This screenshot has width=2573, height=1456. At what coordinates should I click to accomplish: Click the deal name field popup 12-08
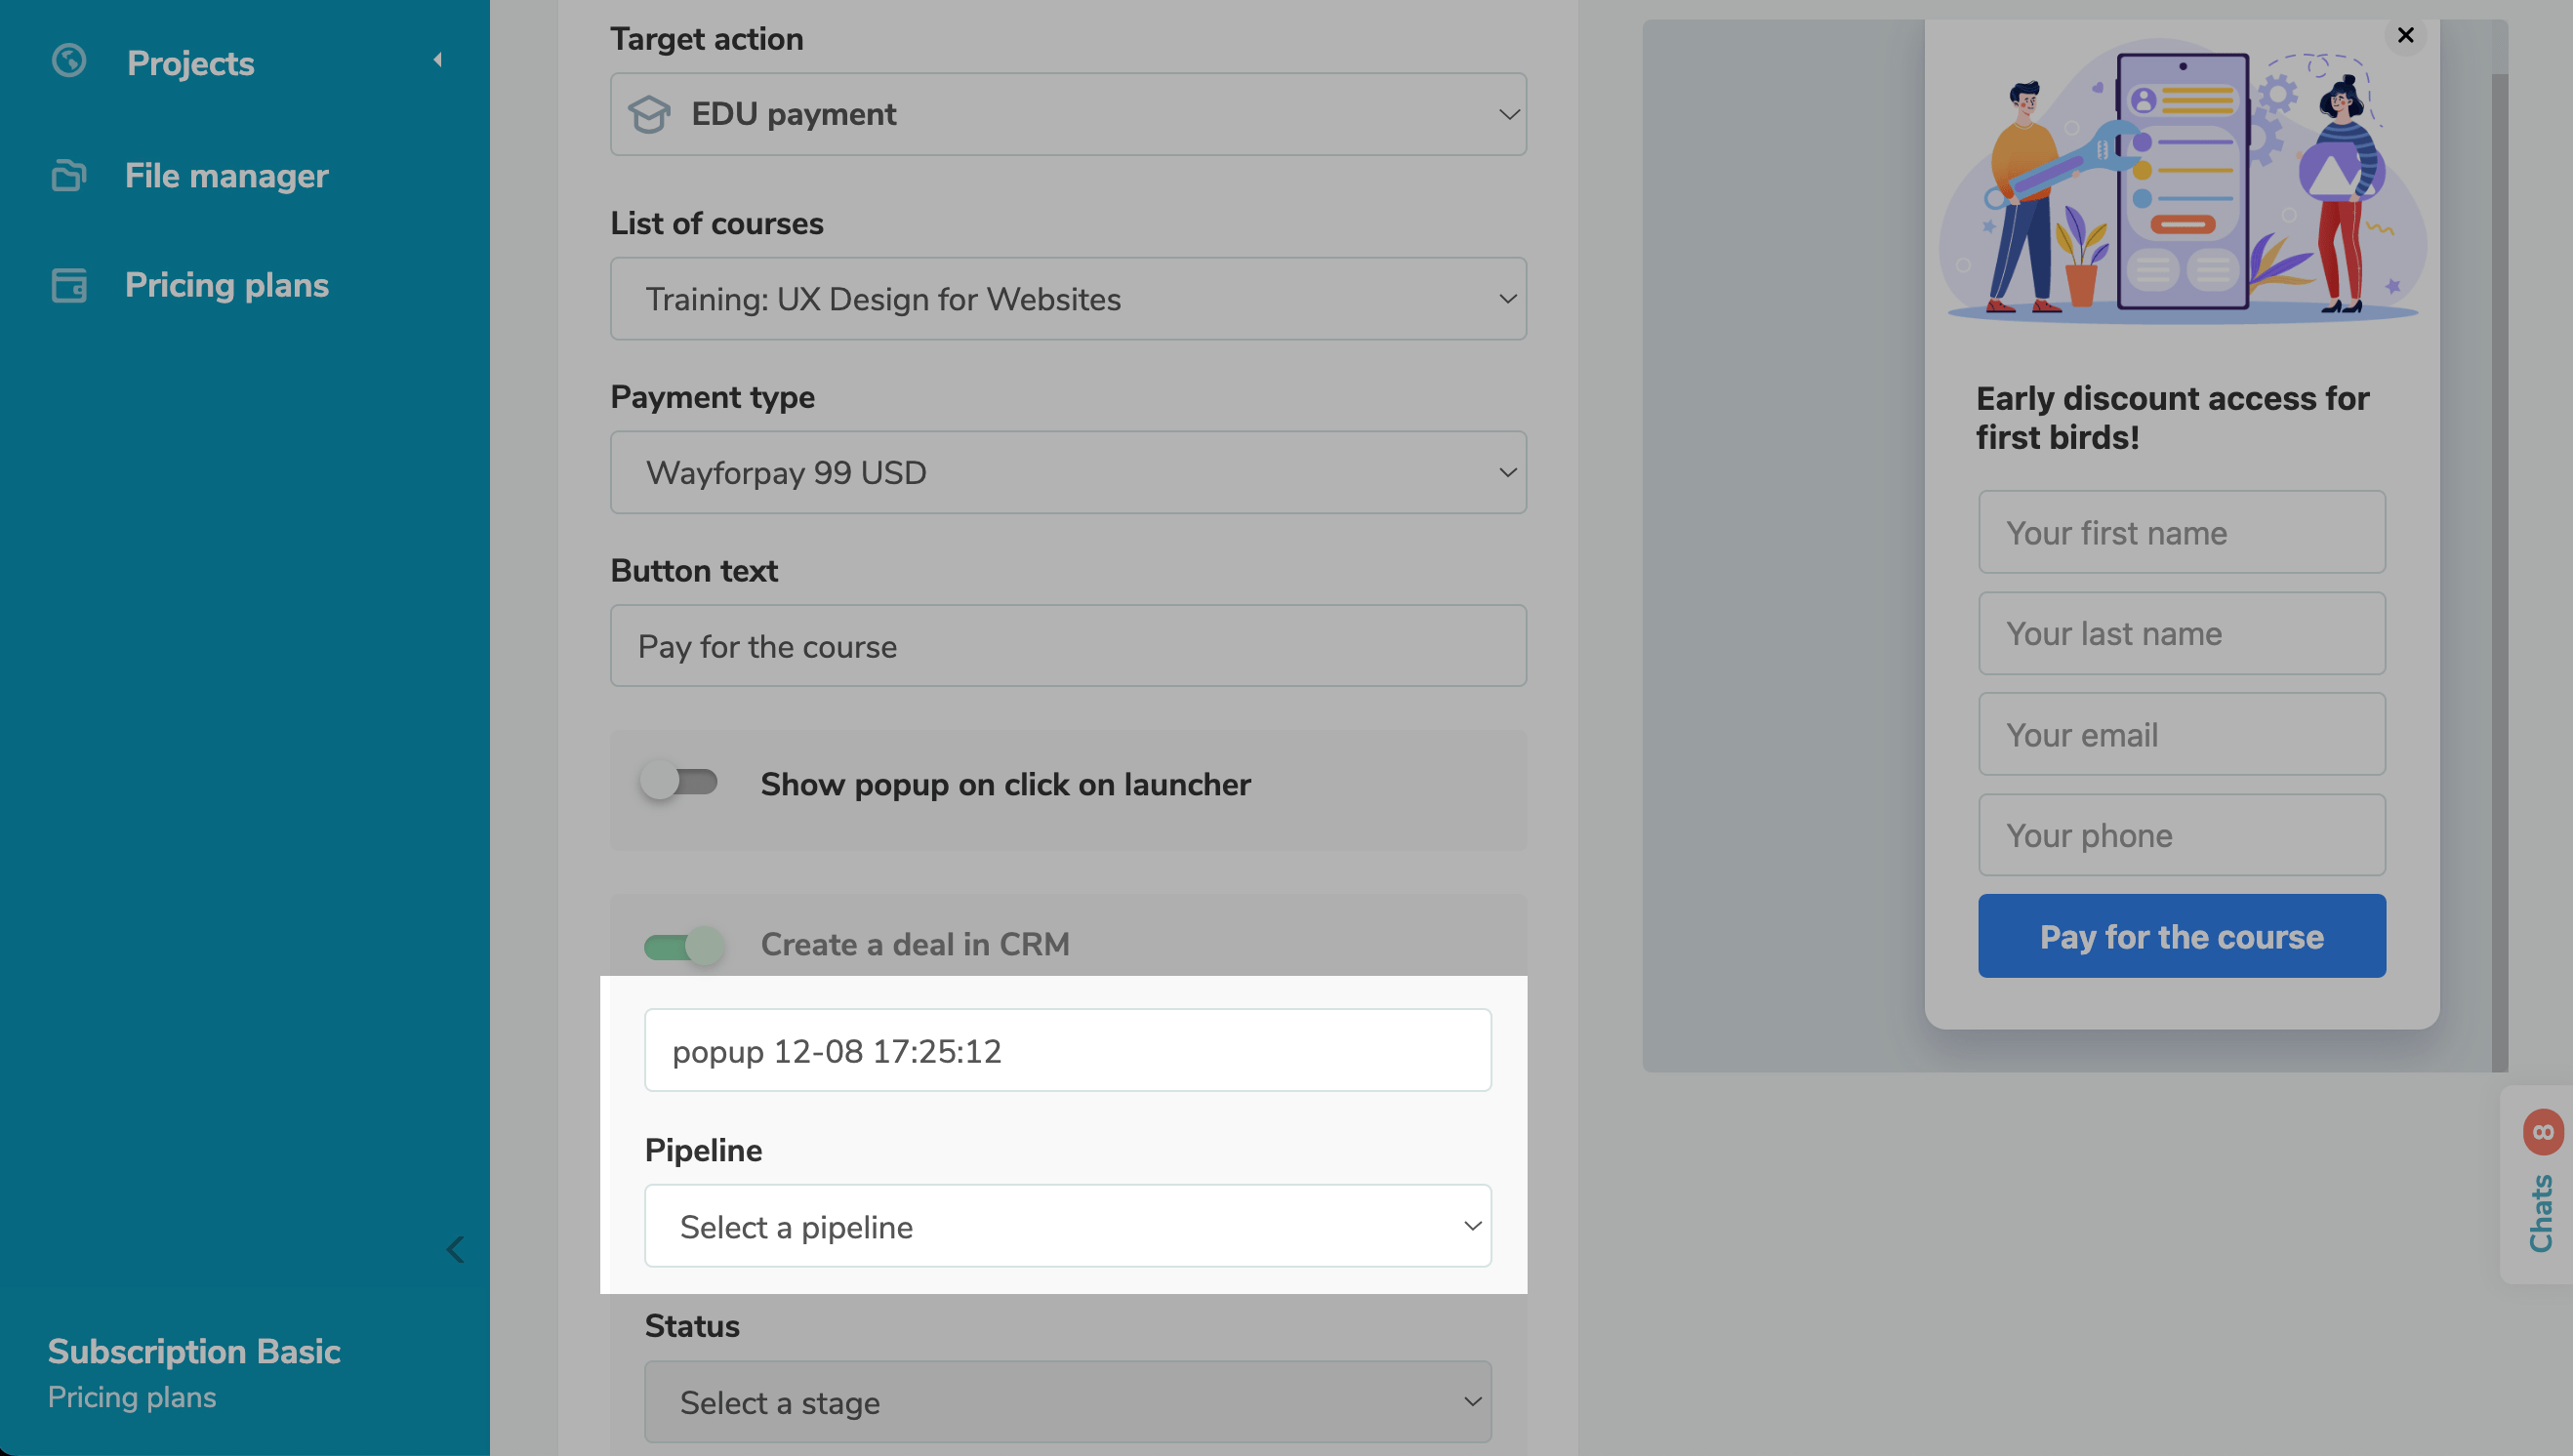pyautogui.click(x=1068, y=1050)
